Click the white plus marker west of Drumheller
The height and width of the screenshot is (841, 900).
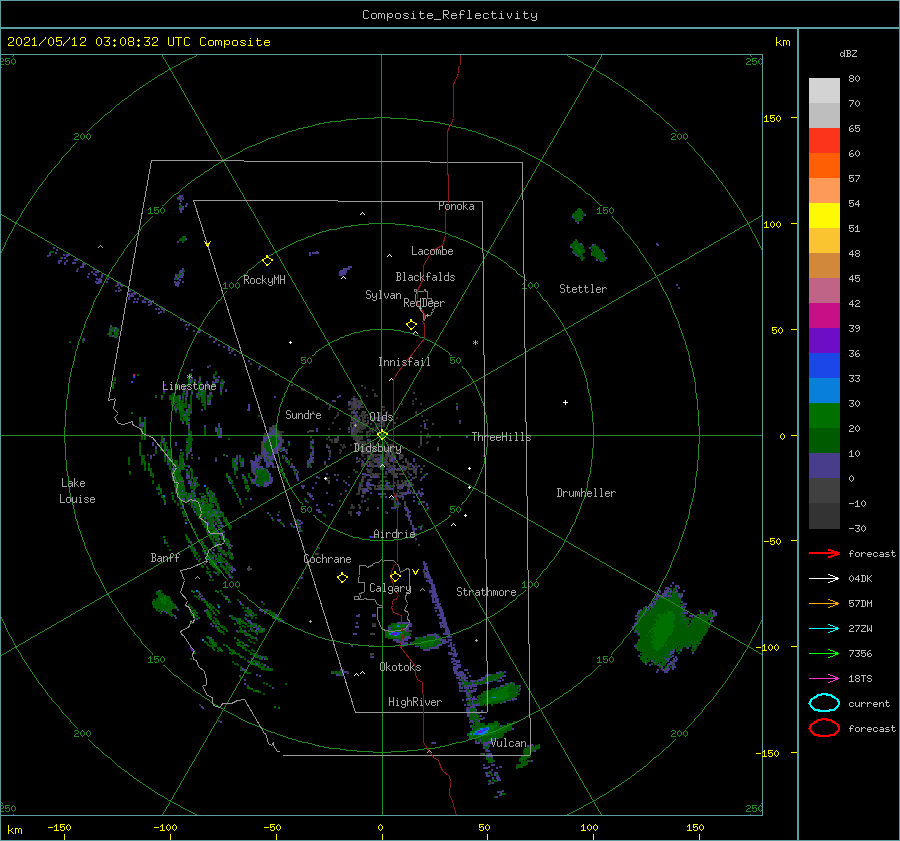[x=565, y=402]
